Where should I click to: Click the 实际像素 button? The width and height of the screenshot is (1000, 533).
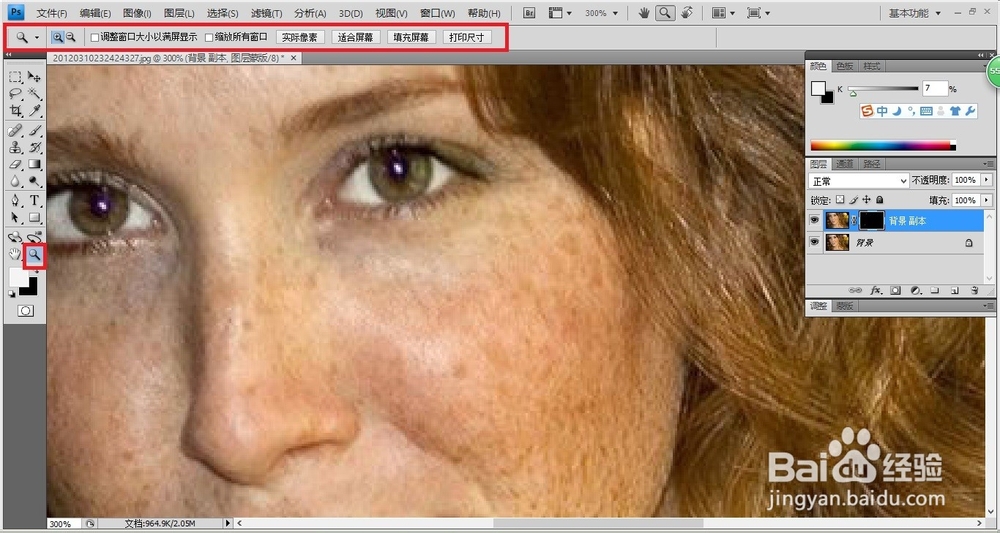click(x=300, y=38)
